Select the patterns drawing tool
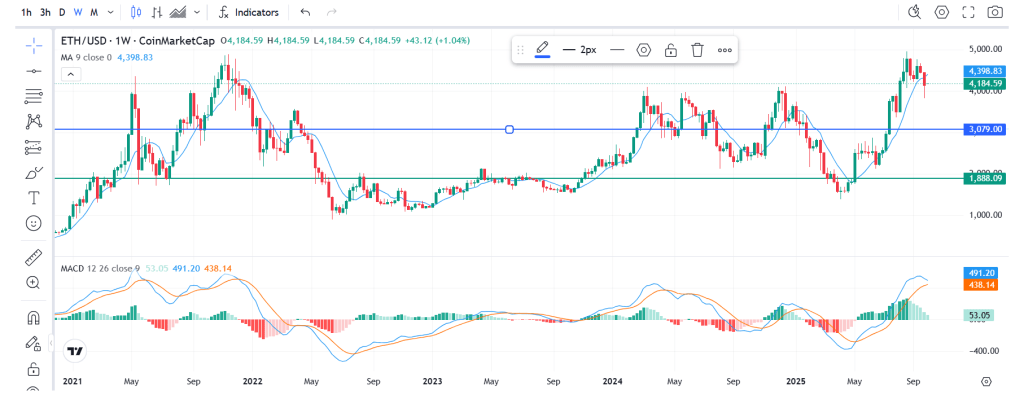Viewport: 1024px width, 399px height. point(33,121)
